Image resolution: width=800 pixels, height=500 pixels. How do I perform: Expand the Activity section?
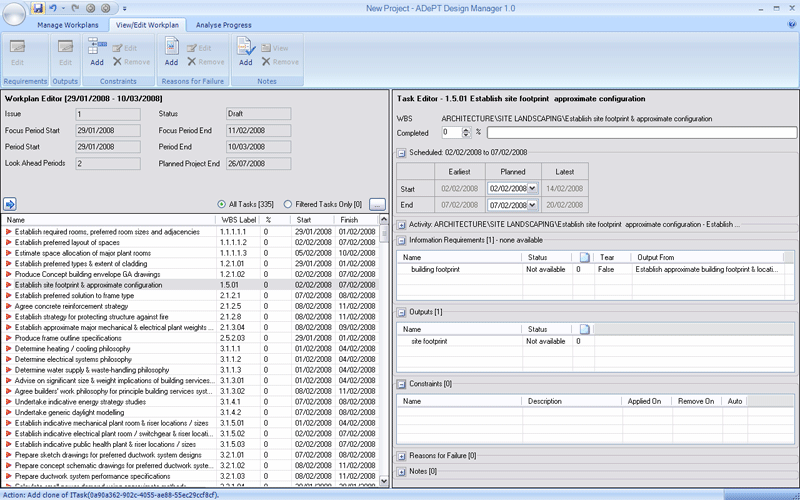(x=401, y=225)
